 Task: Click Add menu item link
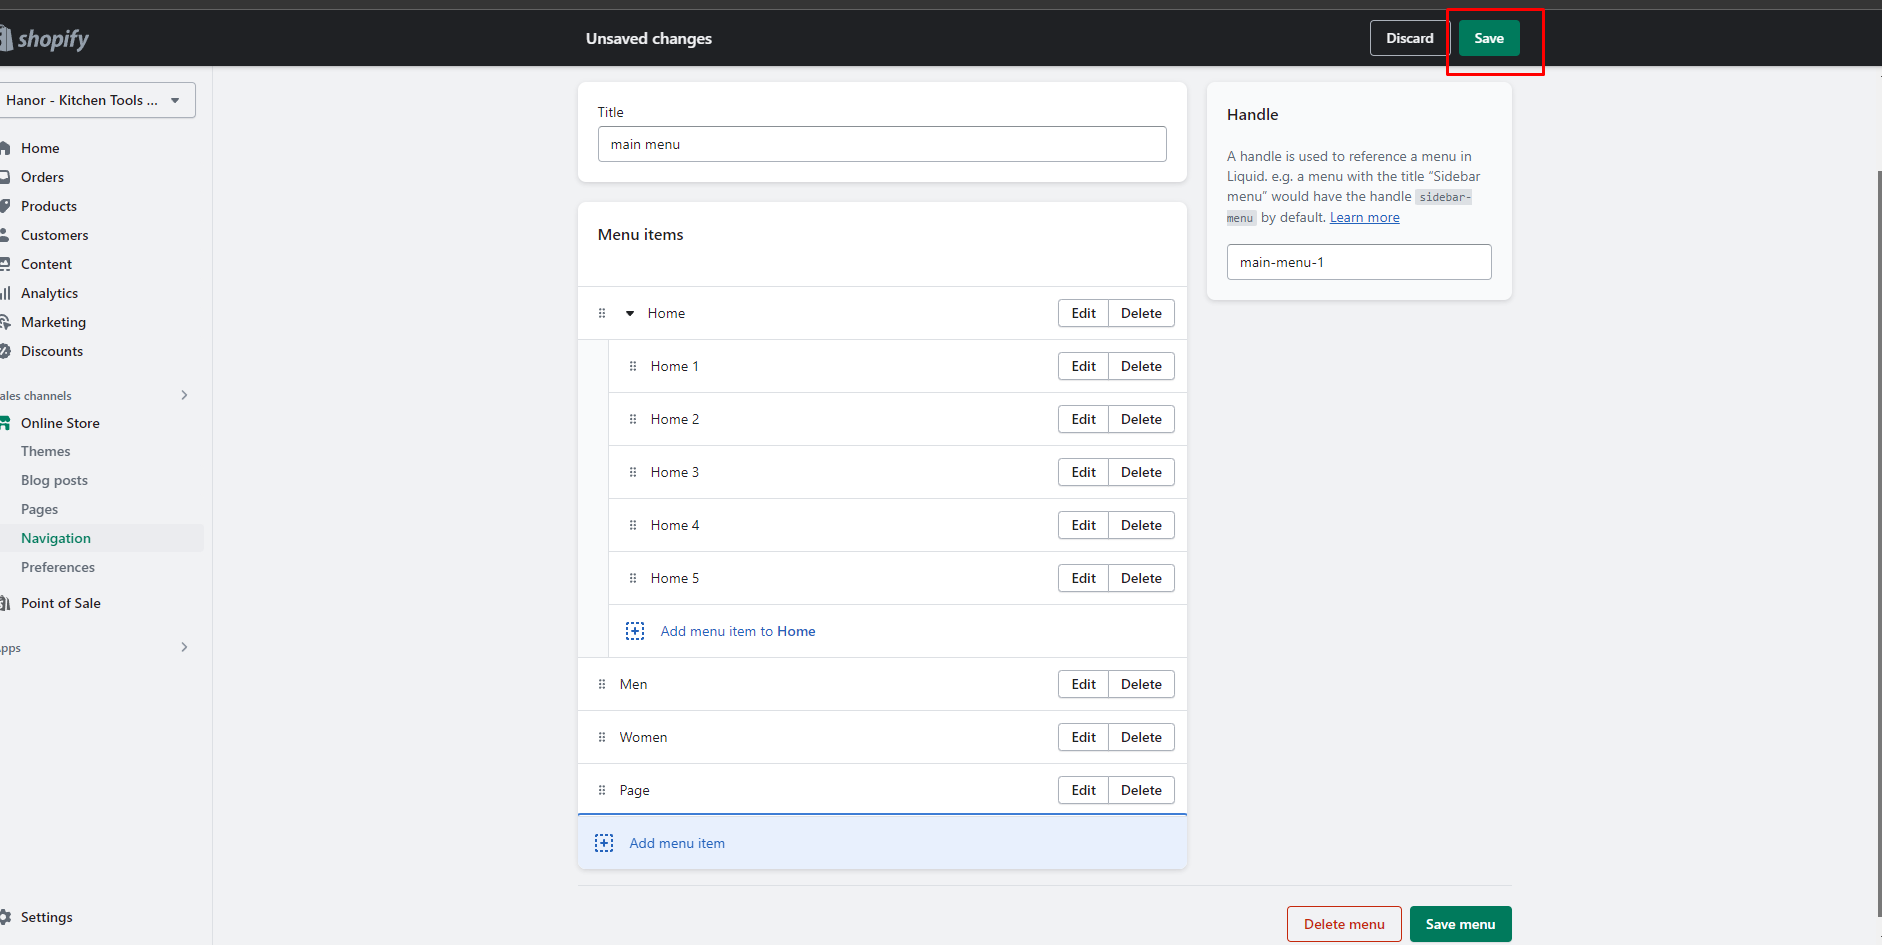coord(677,843)
